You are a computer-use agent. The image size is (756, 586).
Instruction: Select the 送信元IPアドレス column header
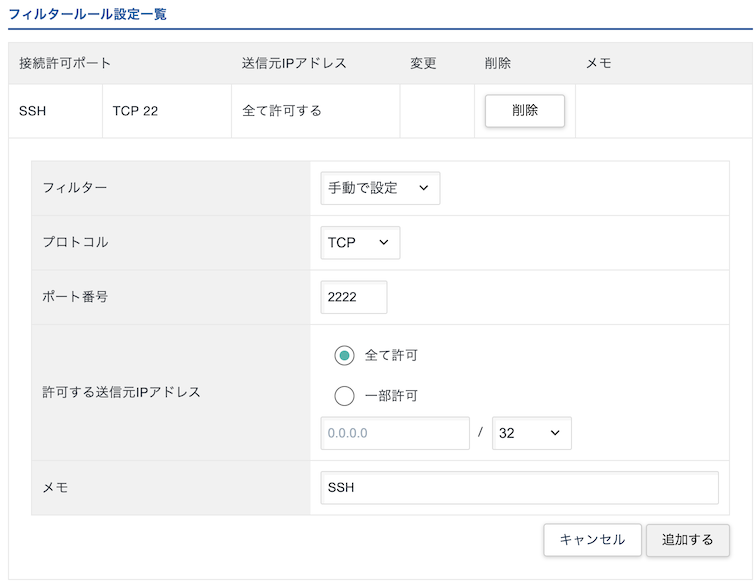coord(294,63)
